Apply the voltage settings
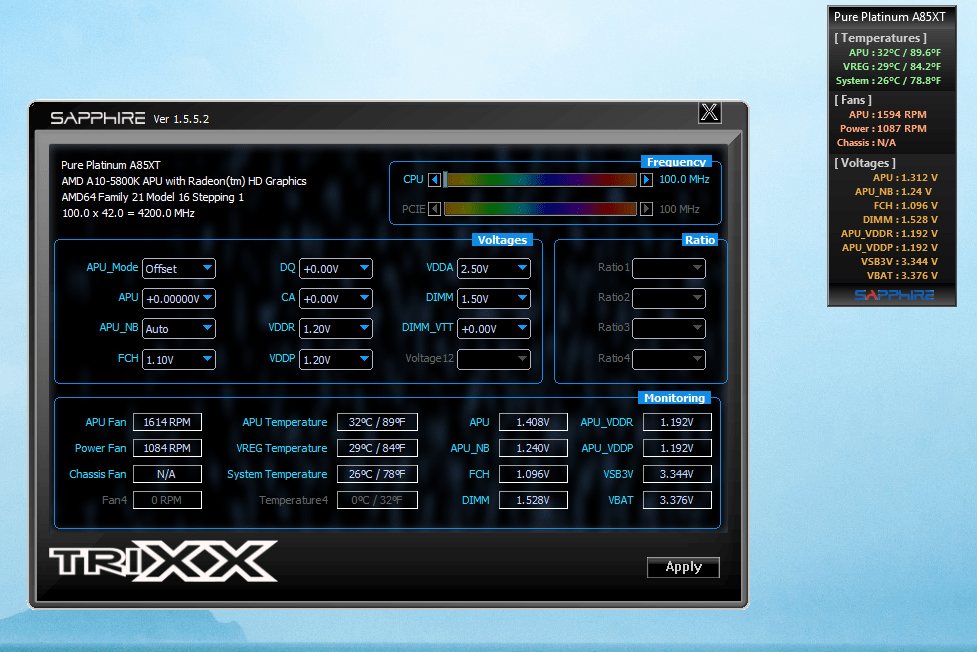The image size is (977, 652). pos(684,567)
